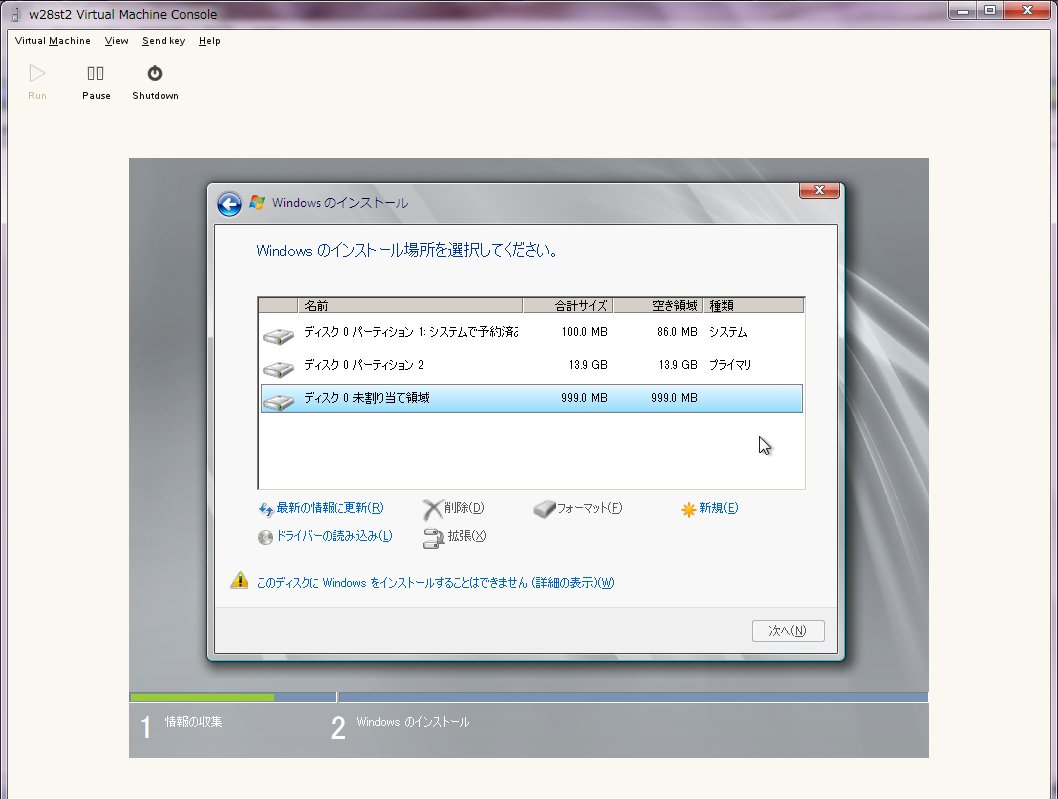Maximize the Virtual Machine Console window
The width and height of the screenshot is (1058, 799).
(x=990, y=10)
